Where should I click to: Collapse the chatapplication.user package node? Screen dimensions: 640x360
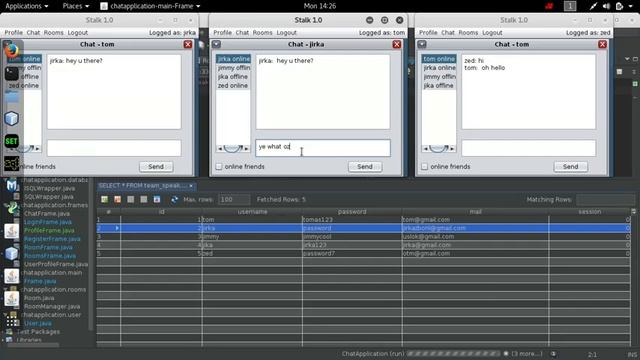click(x=5, y=315)
